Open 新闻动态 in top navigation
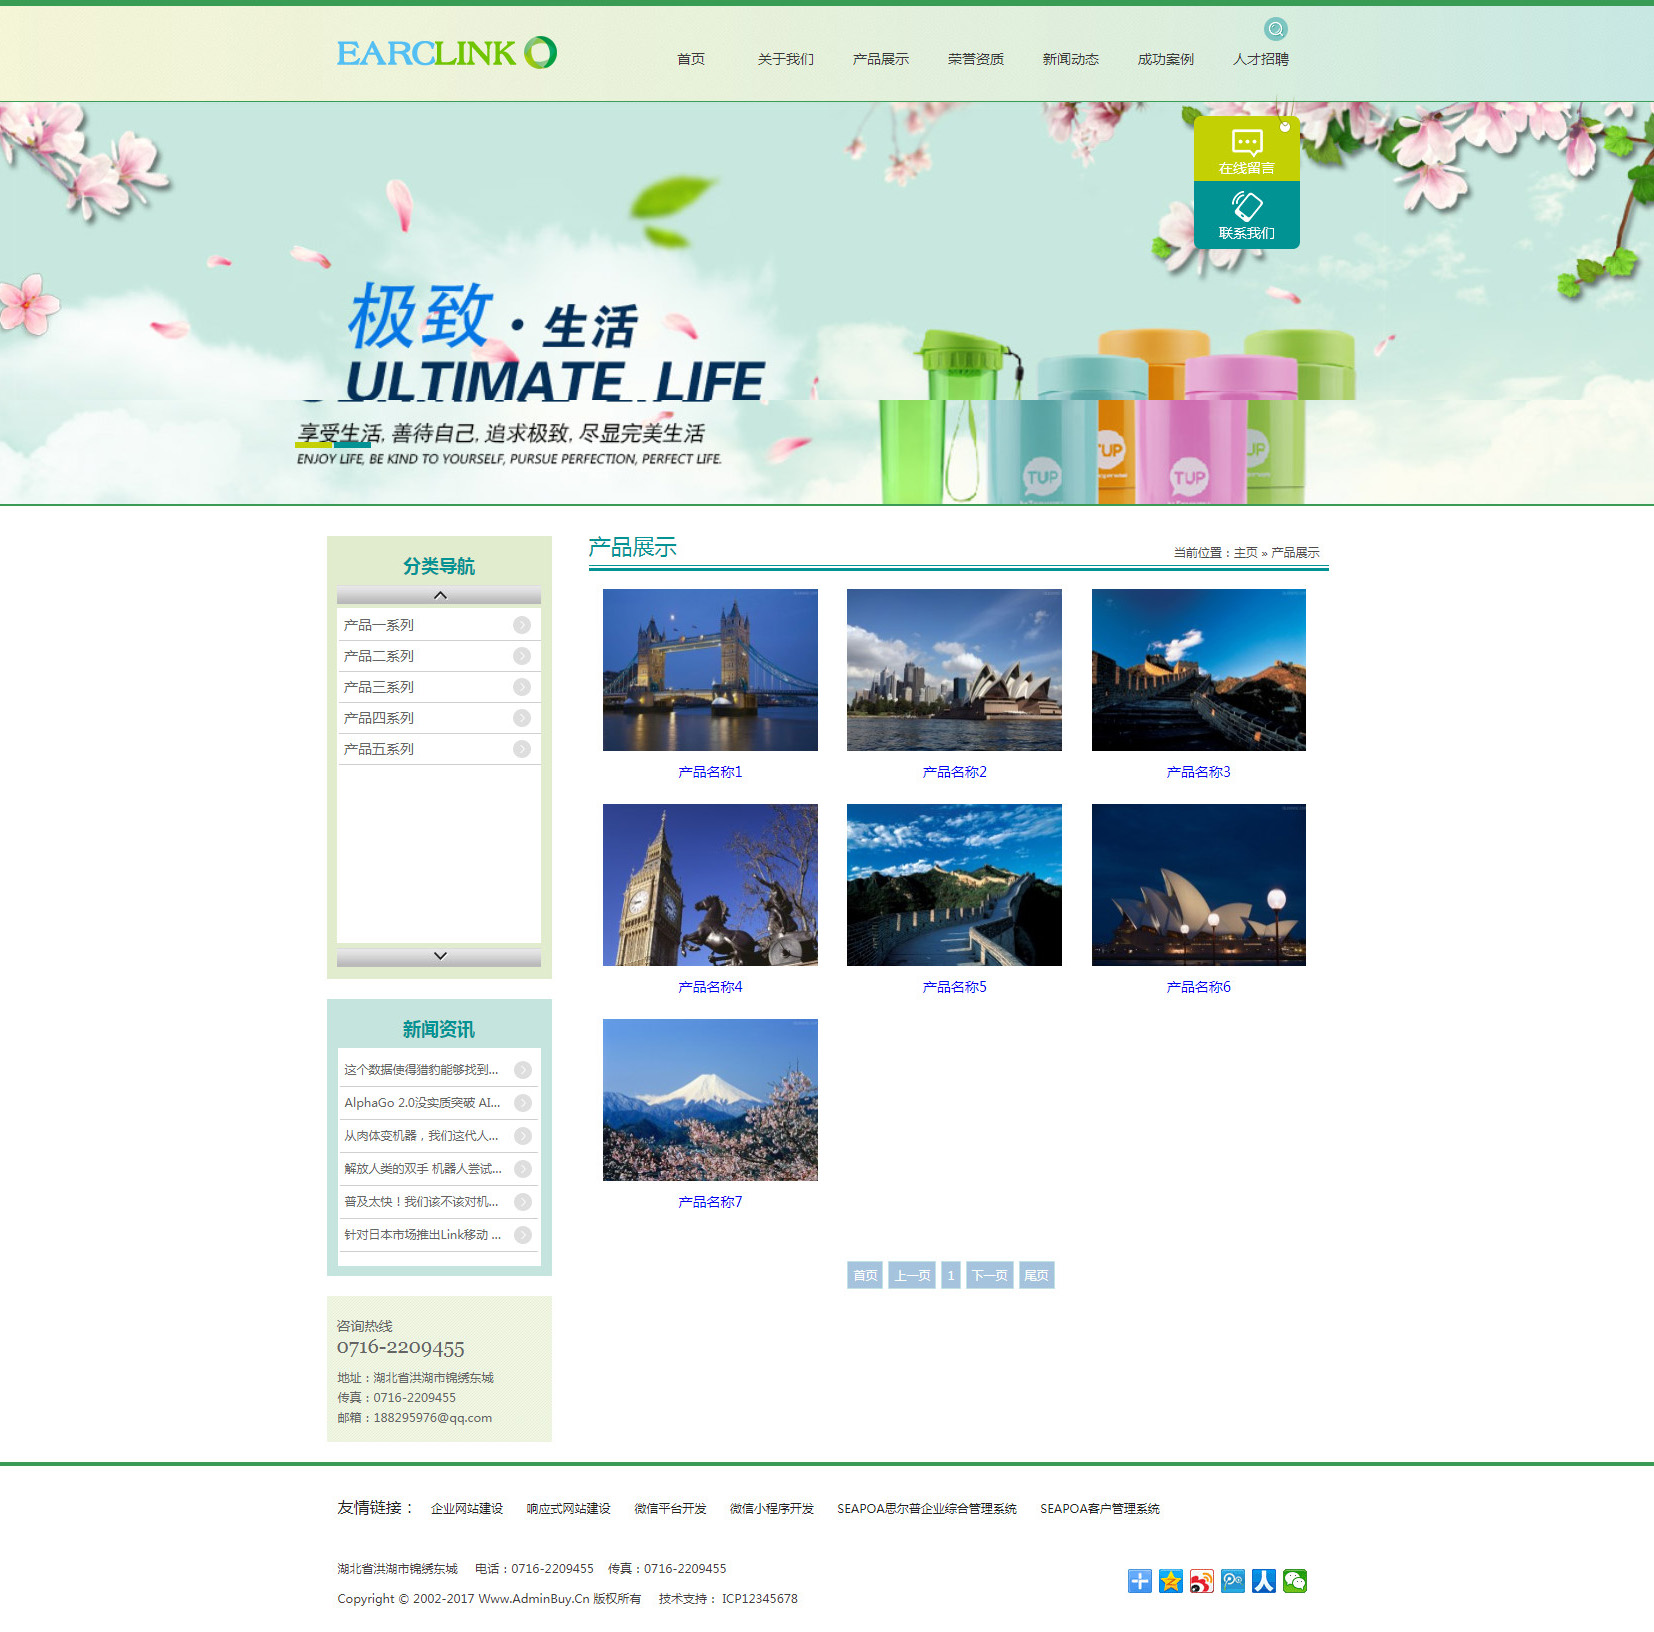The height and width of the screenshot is (1632, 1654). tap(1070, 59)
